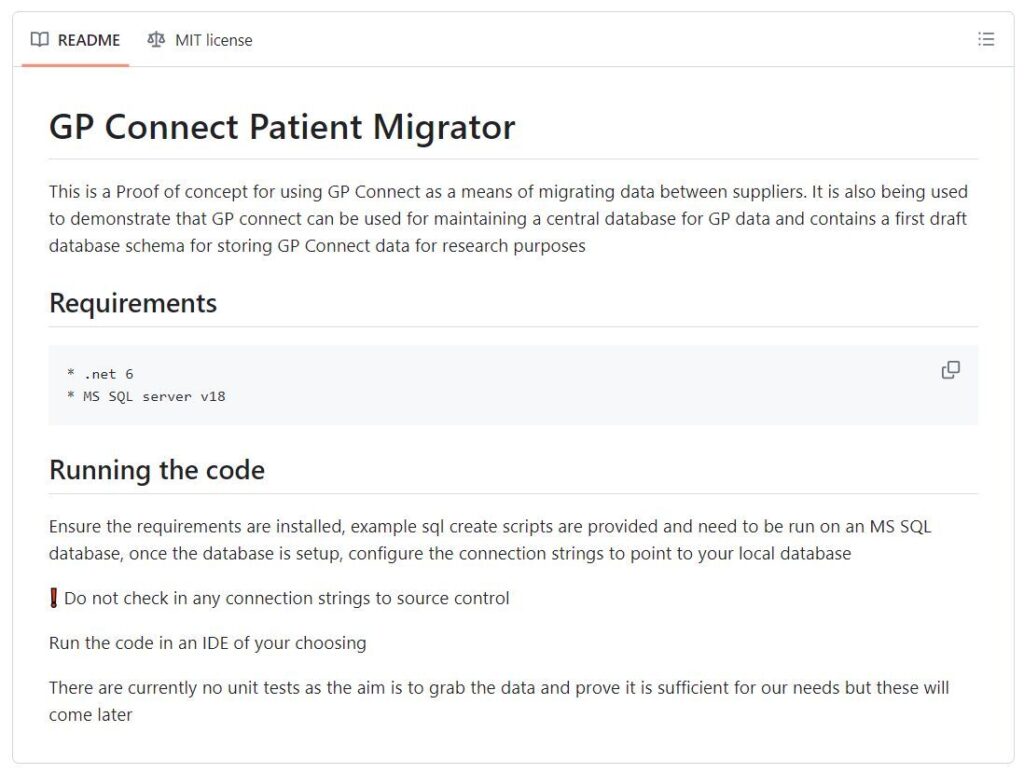Click the red exclamation mark emoji

[x=54, y=598]
